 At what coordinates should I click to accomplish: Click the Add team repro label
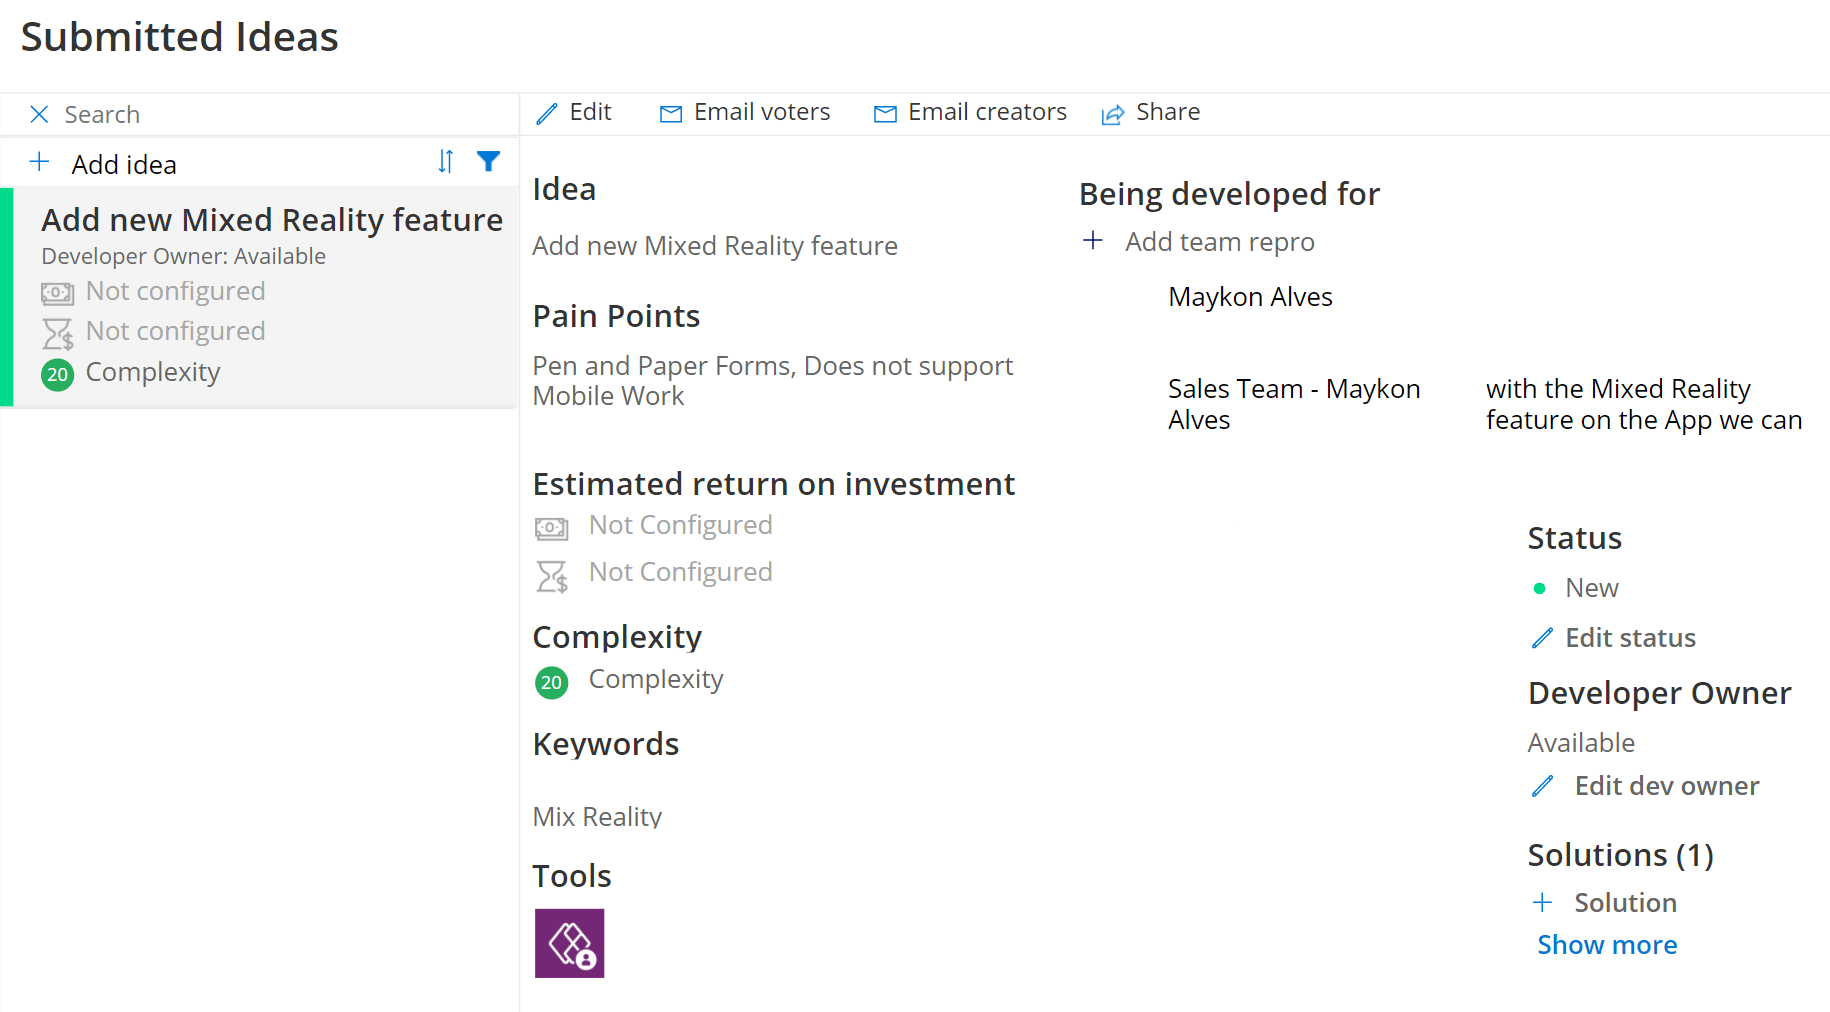point(1219,242)
